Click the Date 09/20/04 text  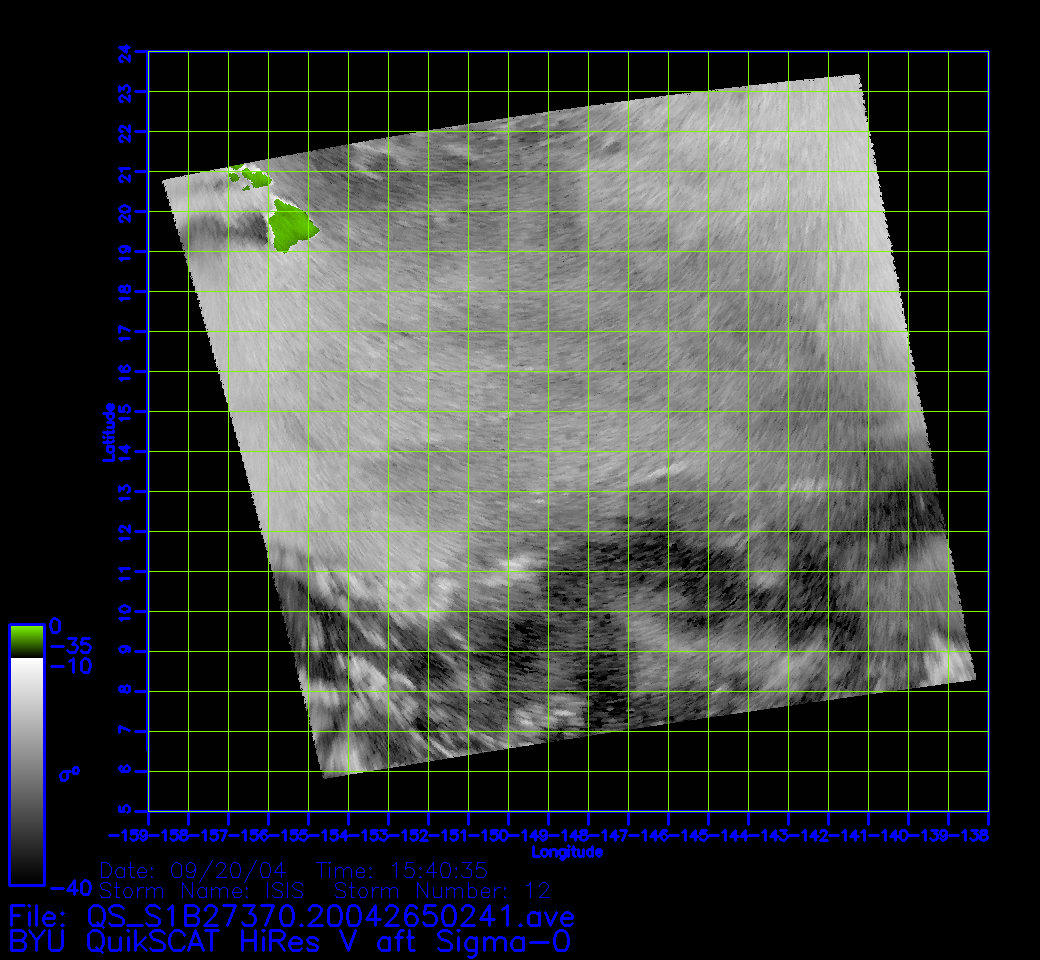200,870
